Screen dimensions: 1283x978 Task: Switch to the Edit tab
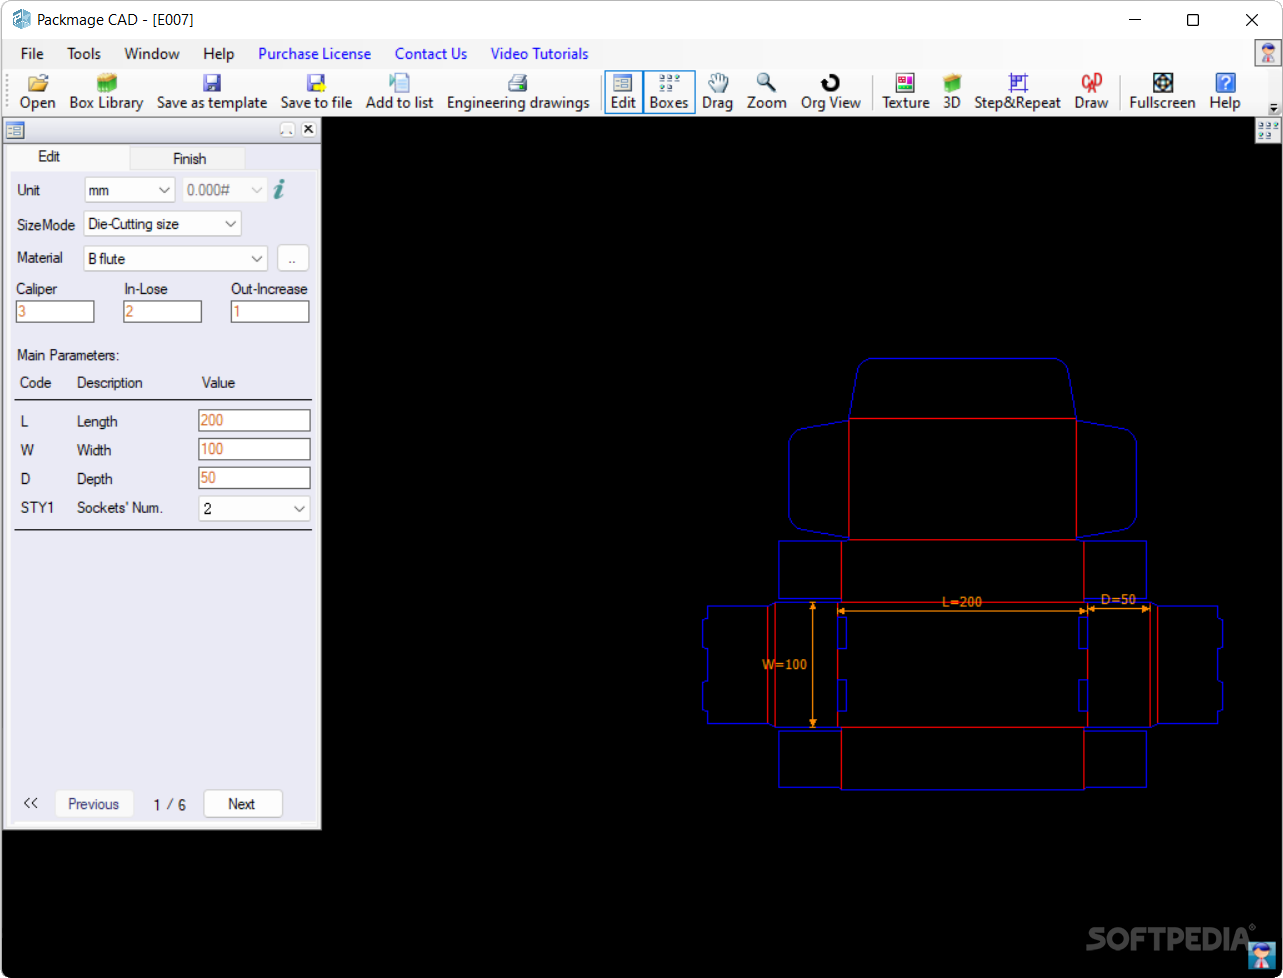pos(50,157)
